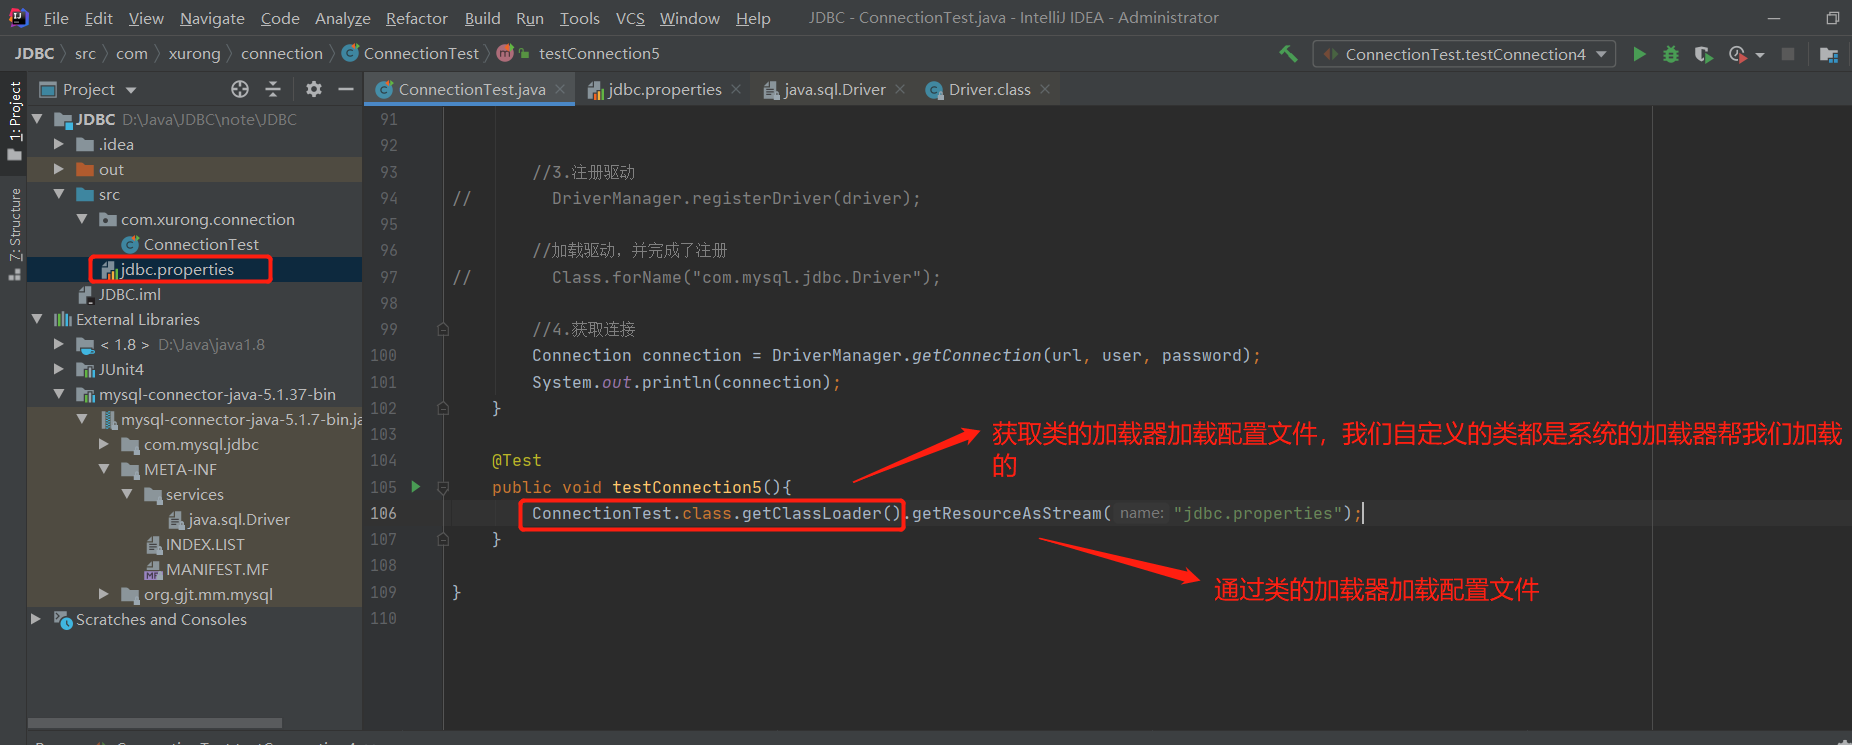Screen dimensions: 1852x745
Task: Collapse the META-INF folder
Action: coord(104,469)
